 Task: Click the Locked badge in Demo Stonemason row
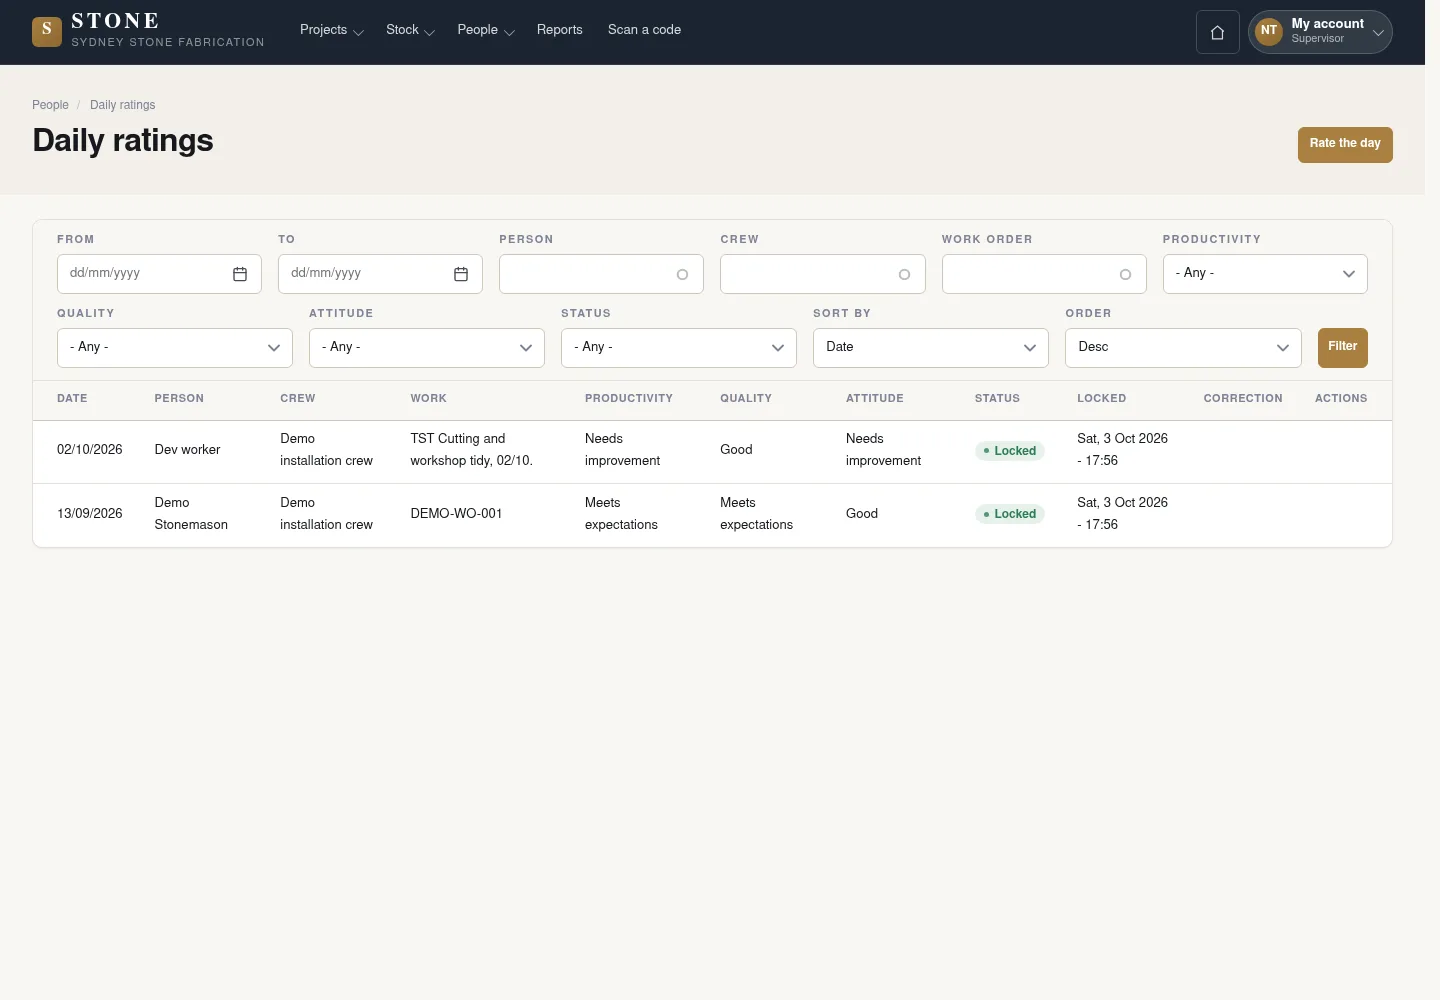coord(1010,514)
